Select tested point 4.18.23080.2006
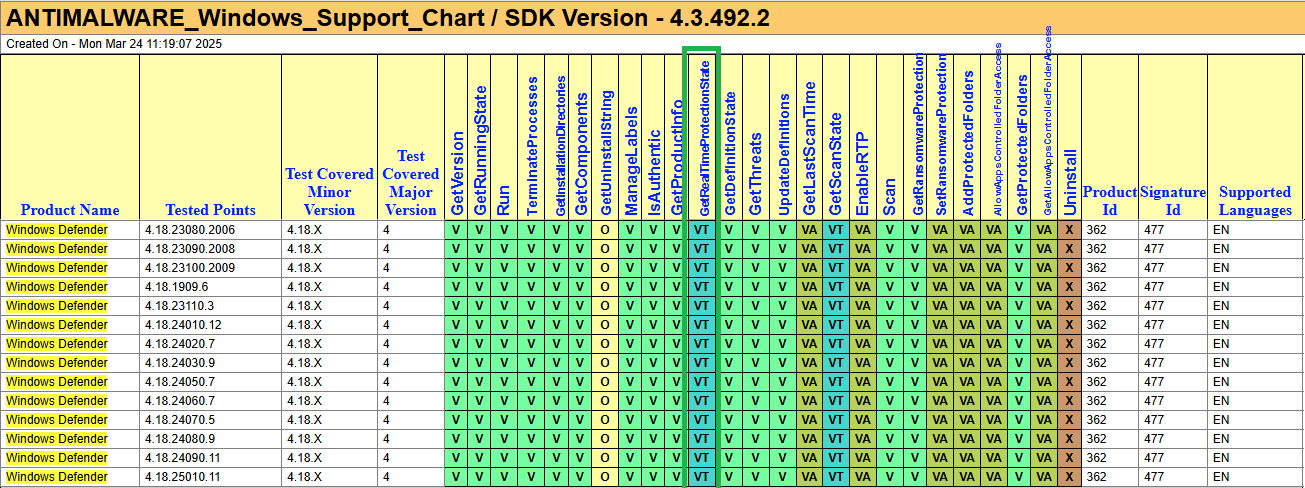 click(189, 230)
